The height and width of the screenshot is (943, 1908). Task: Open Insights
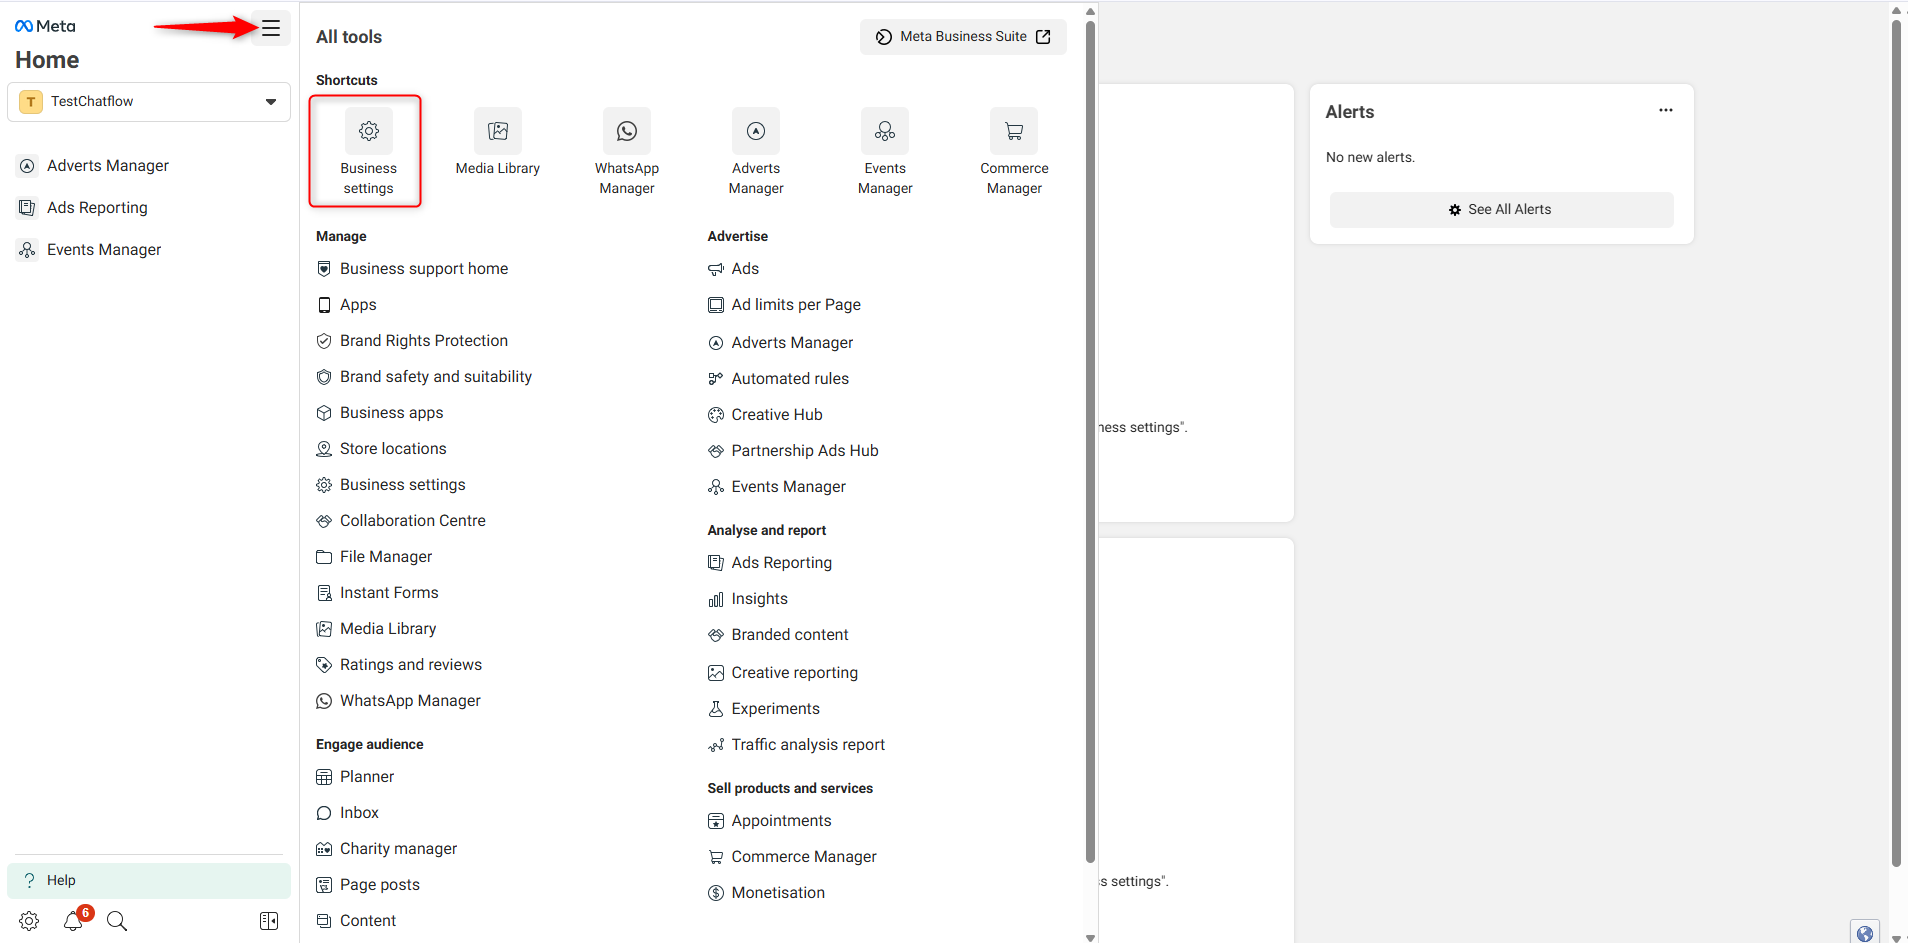748,599
